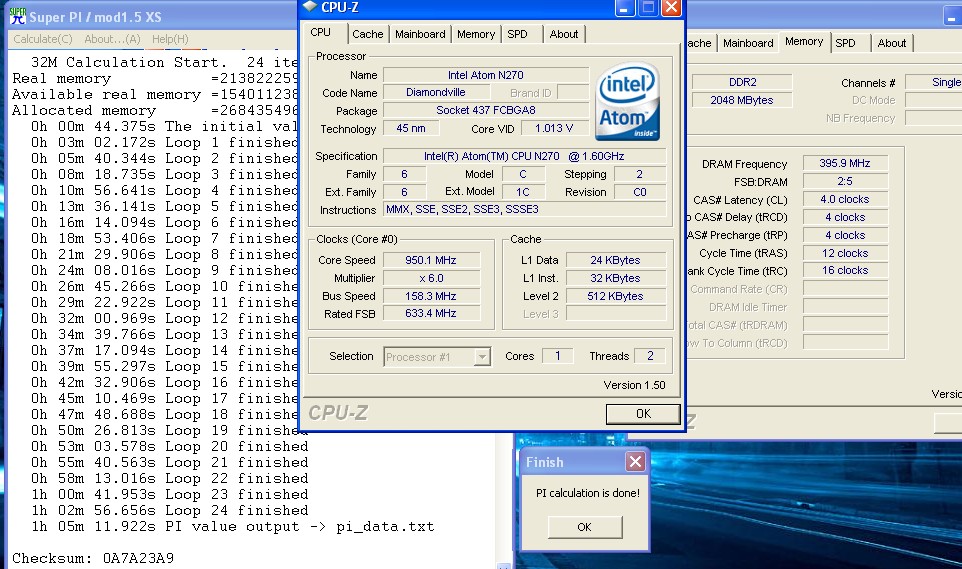
Task: Click the PI calculation is done! message
Action: pyautogui.click(x=588, y=493)
